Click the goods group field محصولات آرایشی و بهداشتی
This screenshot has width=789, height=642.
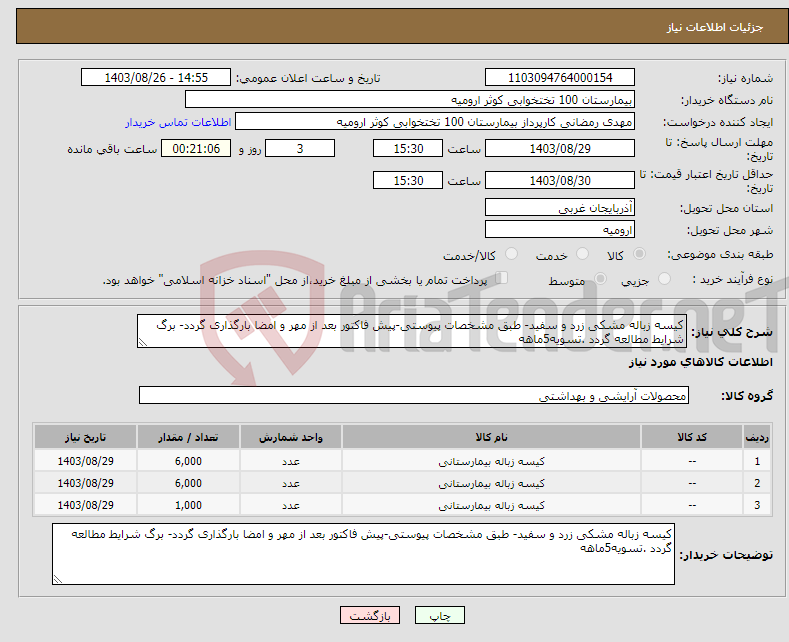(x=414, y=395)
